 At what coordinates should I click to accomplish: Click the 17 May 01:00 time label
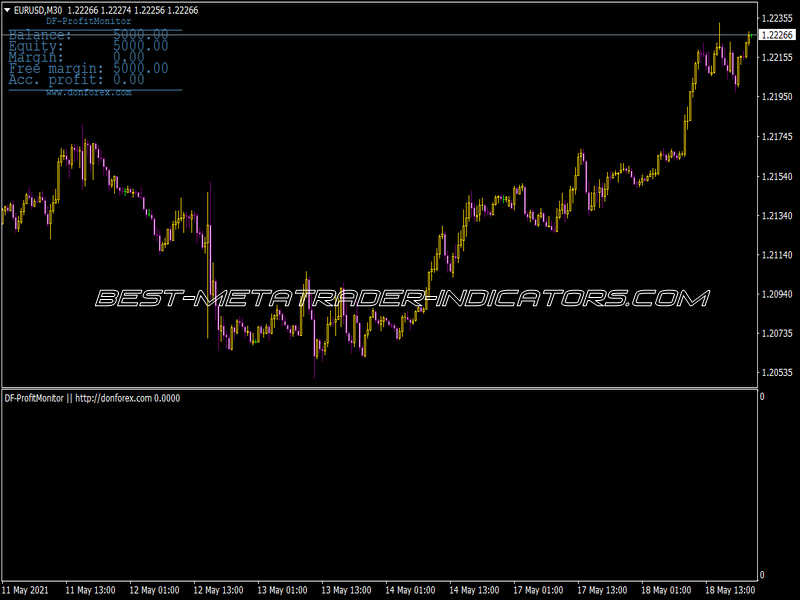click(538, 590)
